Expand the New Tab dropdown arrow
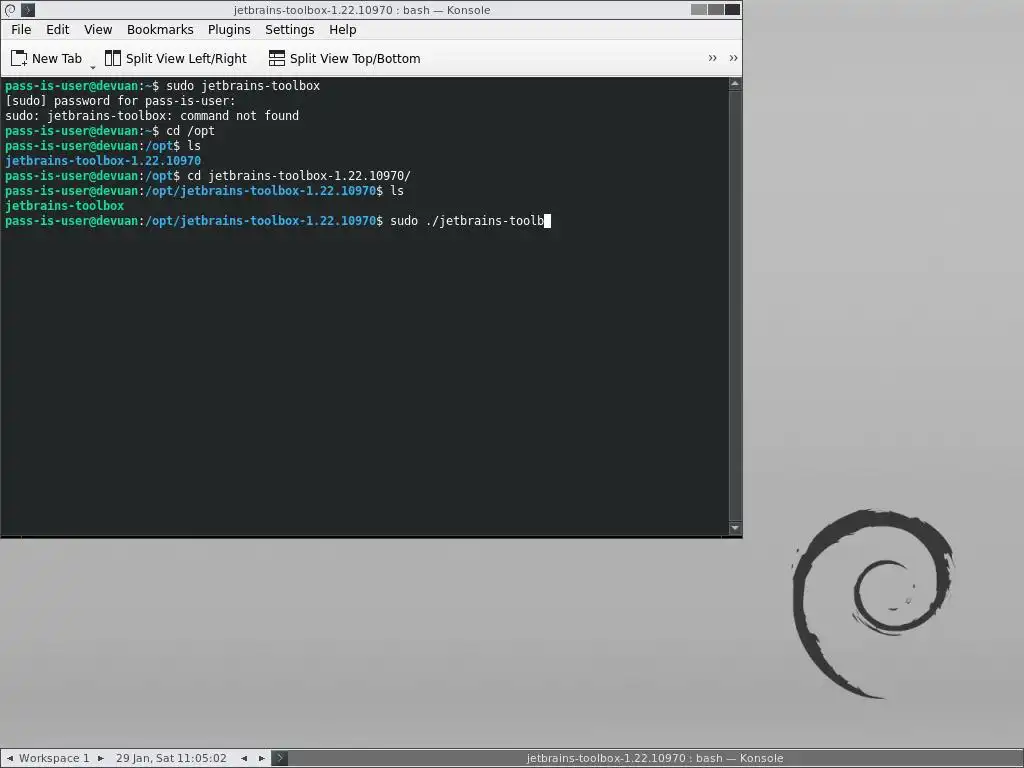Screen dimensions: 1024x768 [x=93, y=67]
